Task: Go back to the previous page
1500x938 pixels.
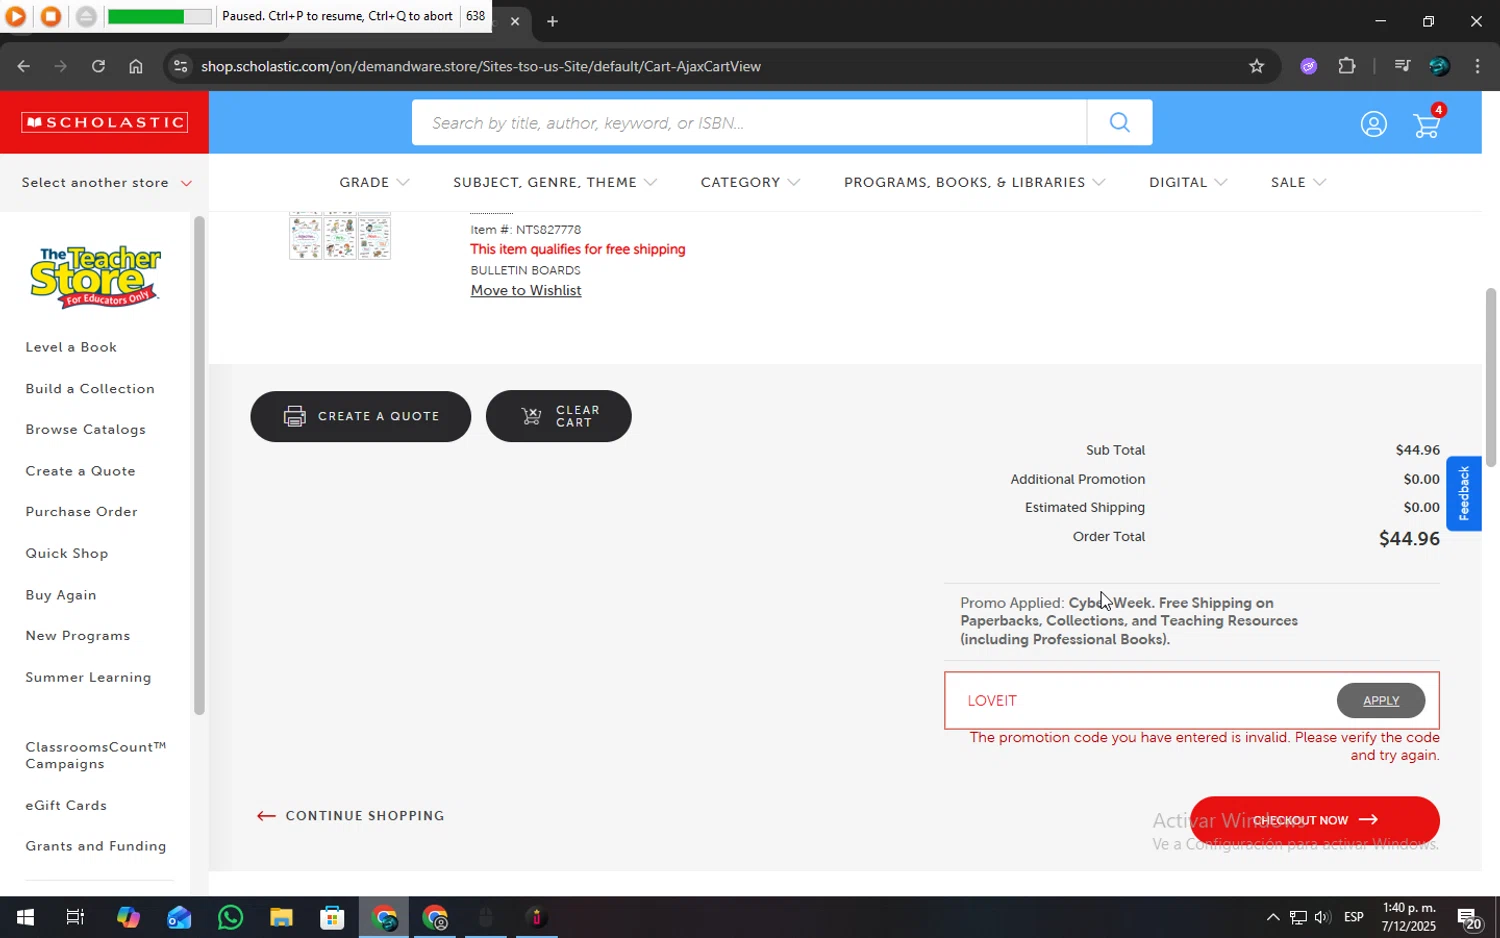Action: coord(23,66)
